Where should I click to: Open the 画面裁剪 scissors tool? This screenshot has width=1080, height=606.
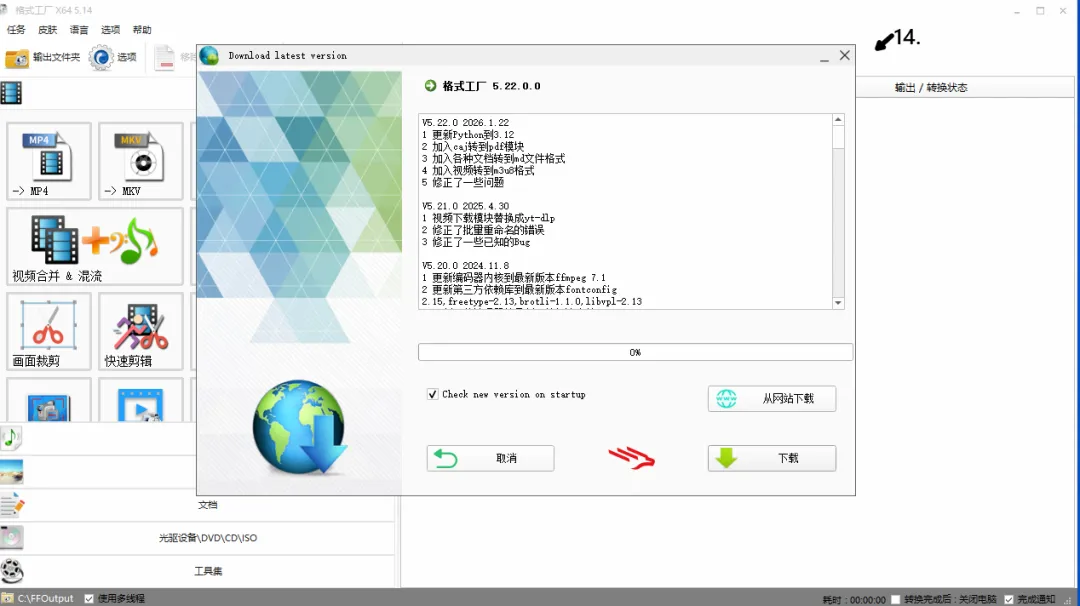point(49,331)
